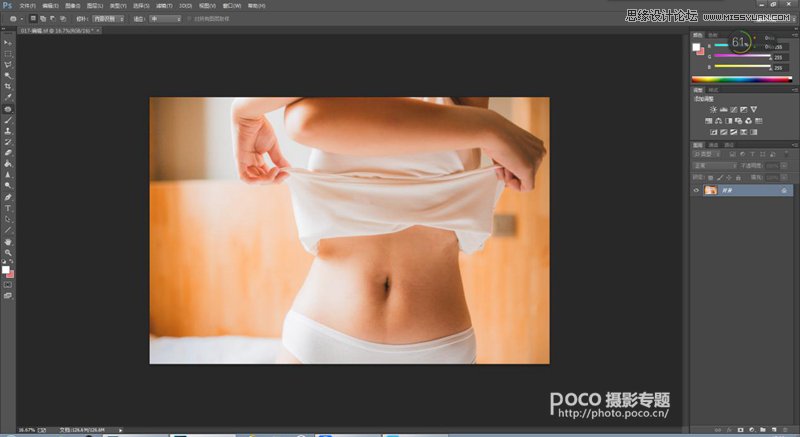
Task: Select the Pen tool
Action: [x=8, y=197]
